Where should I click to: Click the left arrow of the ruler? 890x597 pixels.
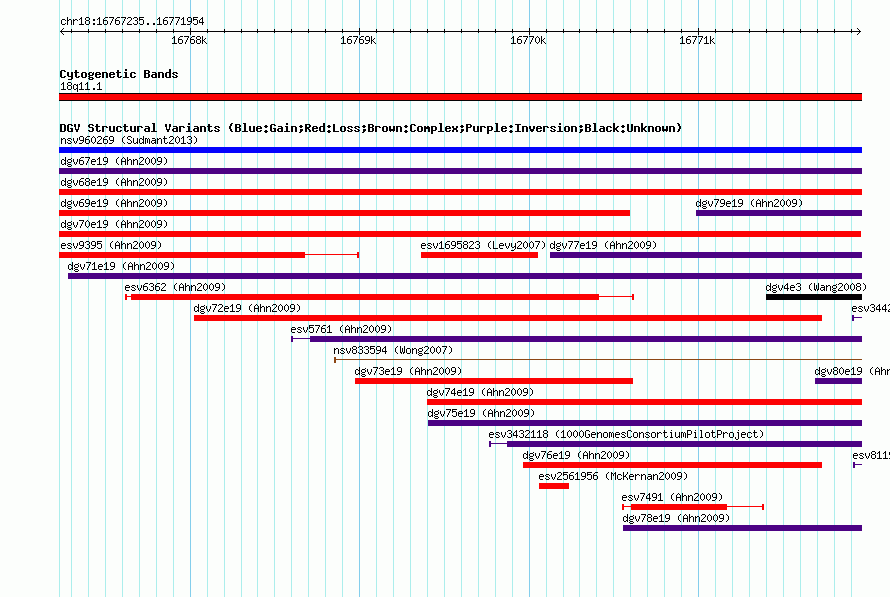point(62,31)
